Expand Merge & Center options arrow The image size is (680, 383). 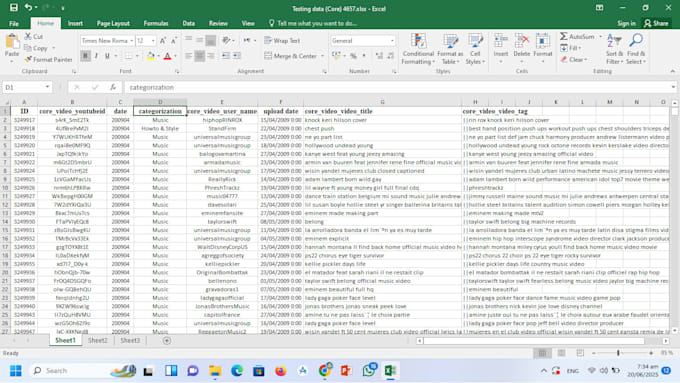[x=322, y=56]
